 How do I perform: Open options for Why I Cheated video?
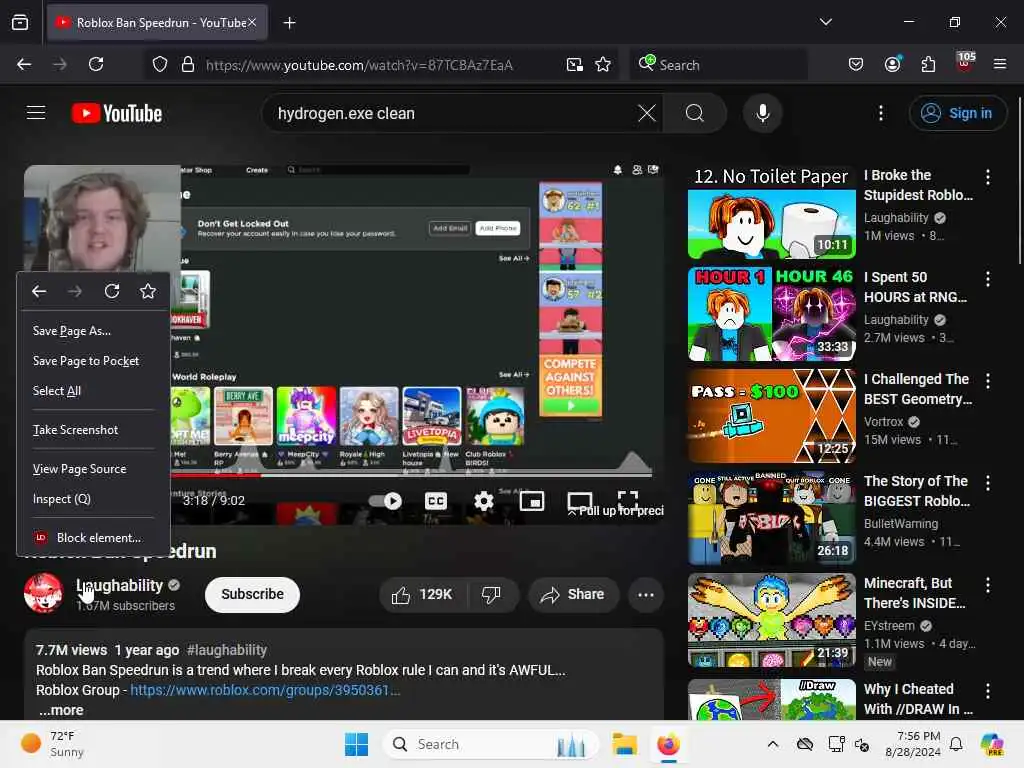(987, 690)
